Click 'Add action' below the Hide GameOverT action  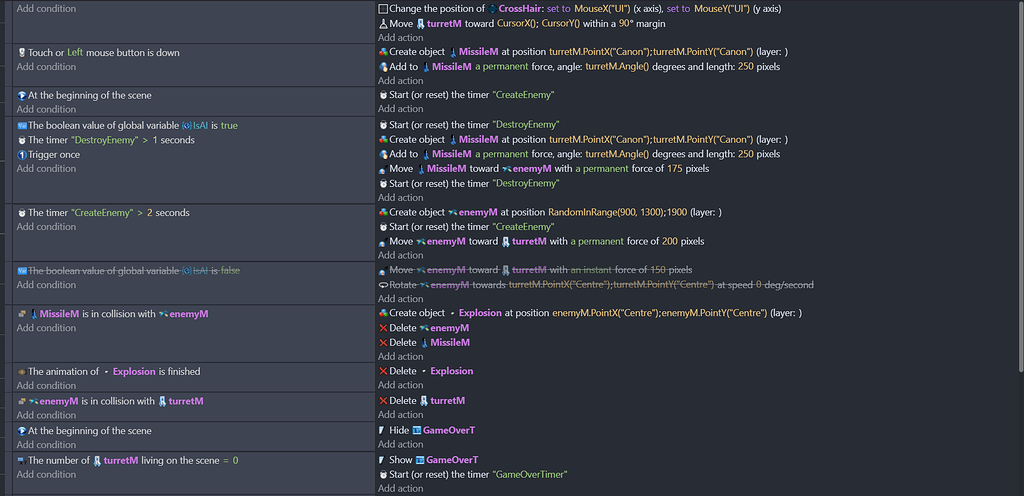(400, 444)
